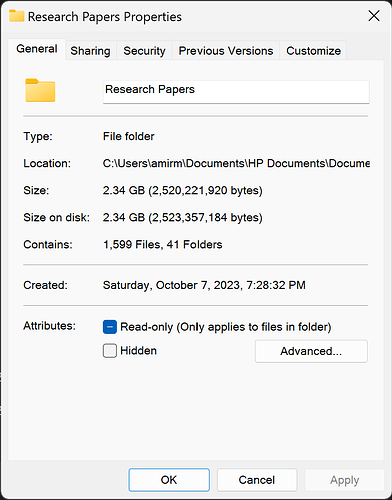Click the Location path text
Viewport: 392px width, 500px height.
tap(236, 163)
